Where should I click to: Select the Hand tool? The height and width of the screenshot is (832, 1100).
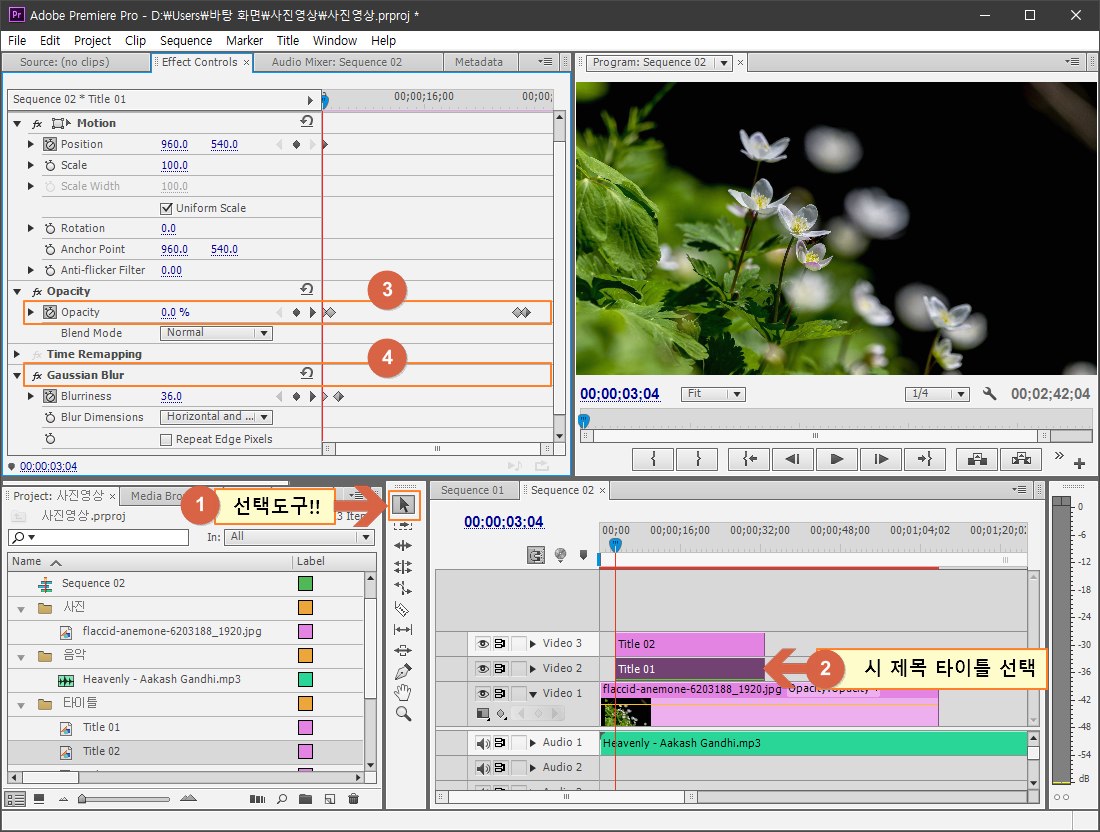(403, 693)
